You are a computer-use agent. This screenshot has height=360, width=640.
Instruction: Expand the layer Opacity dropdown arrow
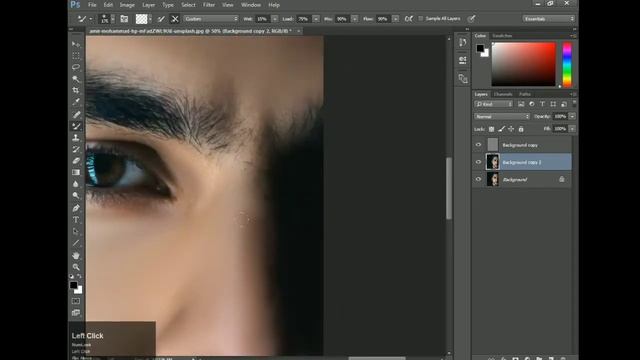click(x=572, y=117)
